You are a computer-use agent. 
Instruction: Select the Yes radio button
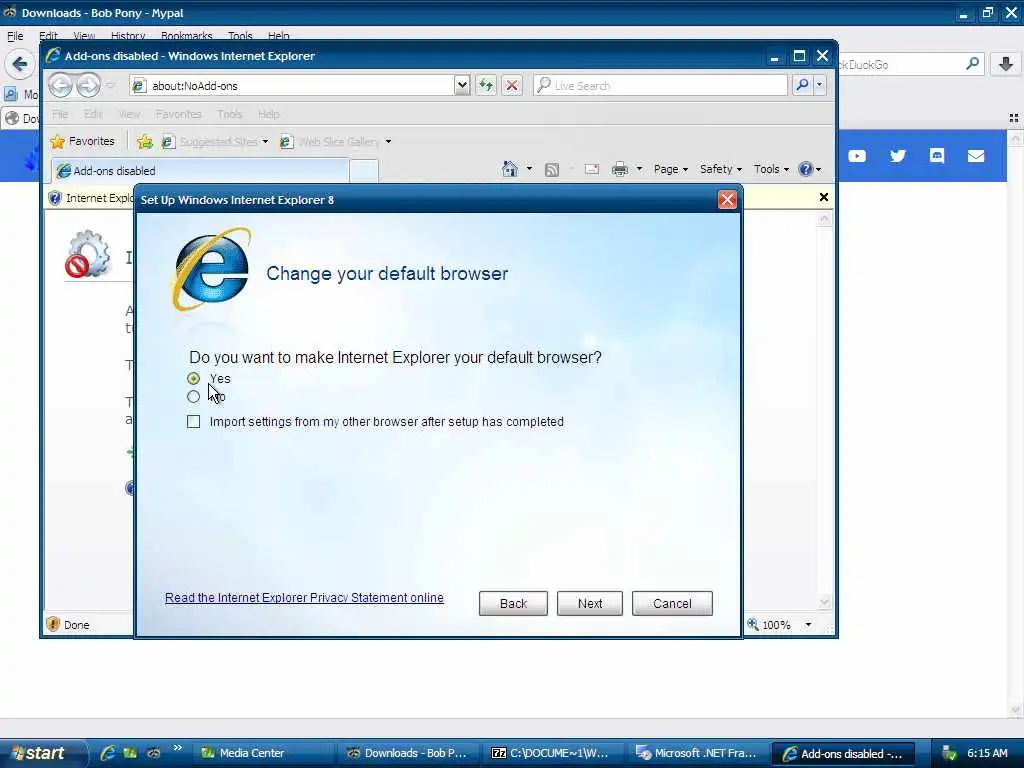(x=193, y=379)
